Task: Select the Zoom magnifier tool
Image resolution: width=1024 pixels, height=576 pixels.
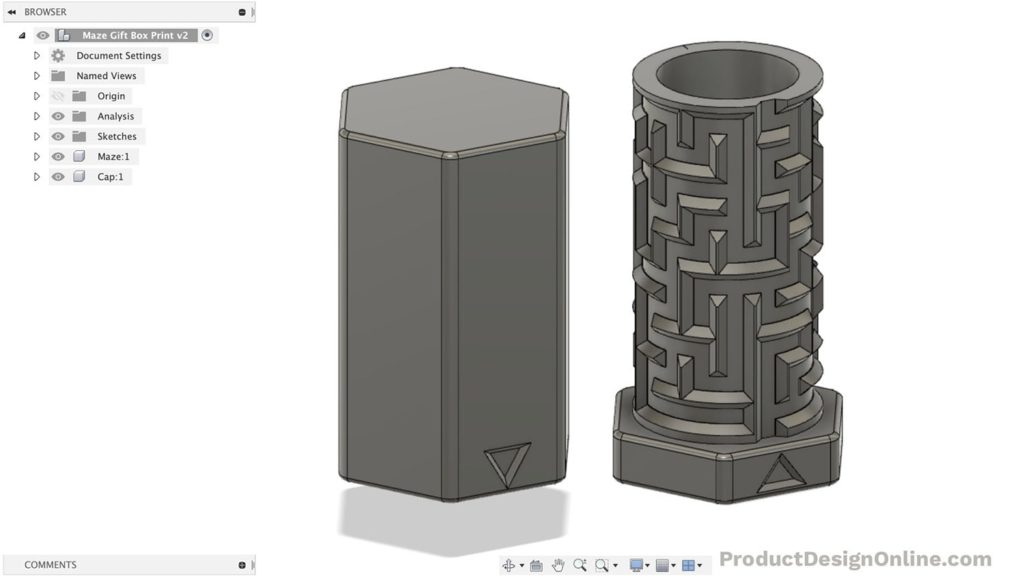Action: [580, 566]
